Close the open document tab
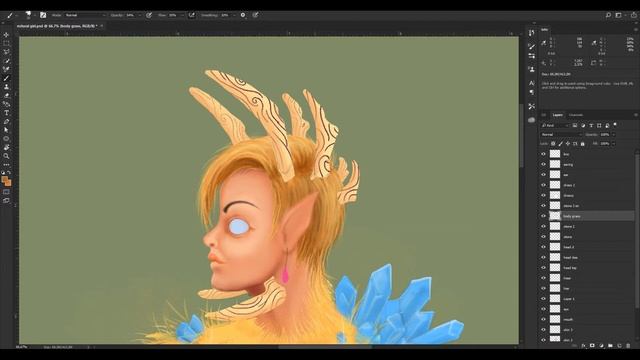The height and width of the screenshot is (360, 640). point(102,26)
